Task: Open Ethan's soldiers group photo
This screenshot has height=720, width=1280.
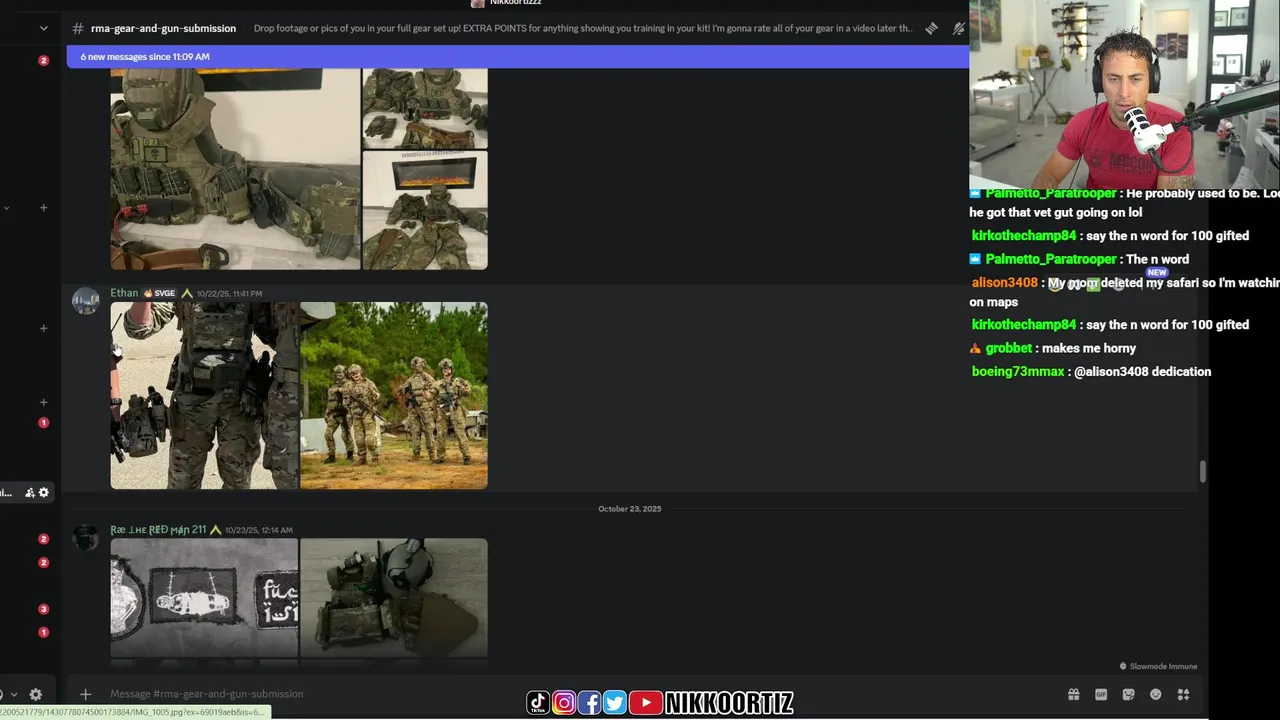Action: (394, 396)
